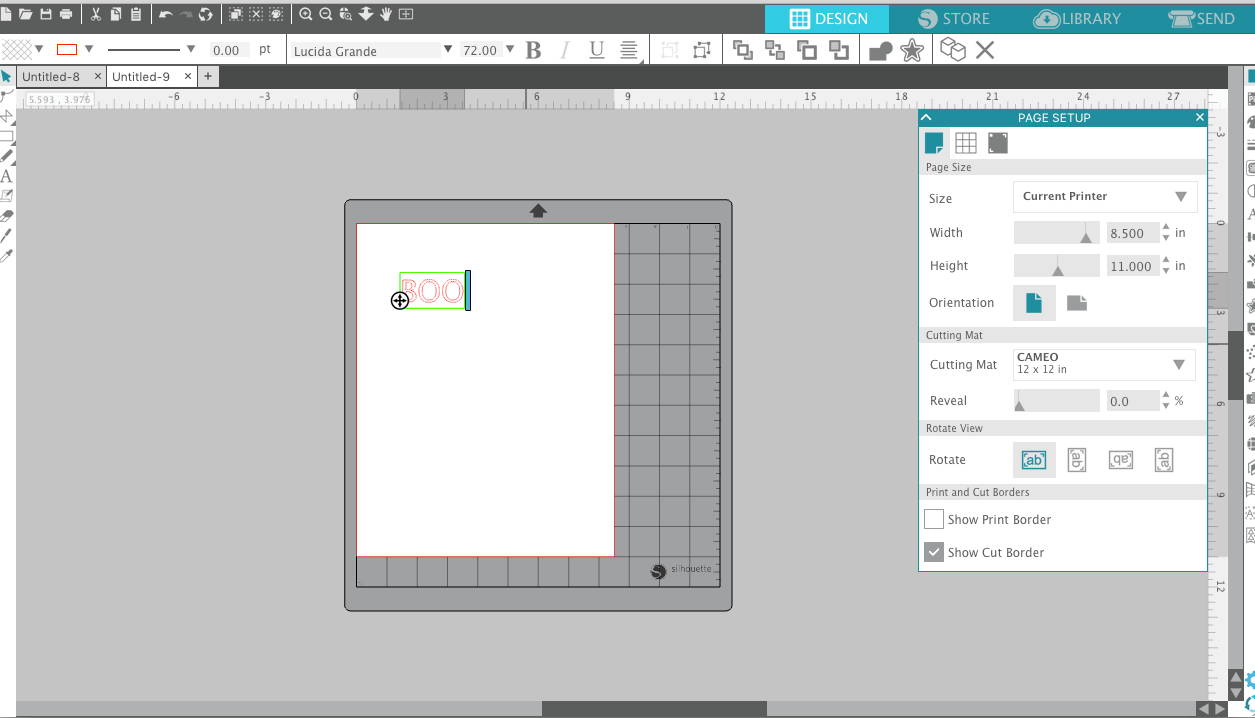Click the Select All icon
This screenshot has height=718, width=1255.
(x=236, y=14)
